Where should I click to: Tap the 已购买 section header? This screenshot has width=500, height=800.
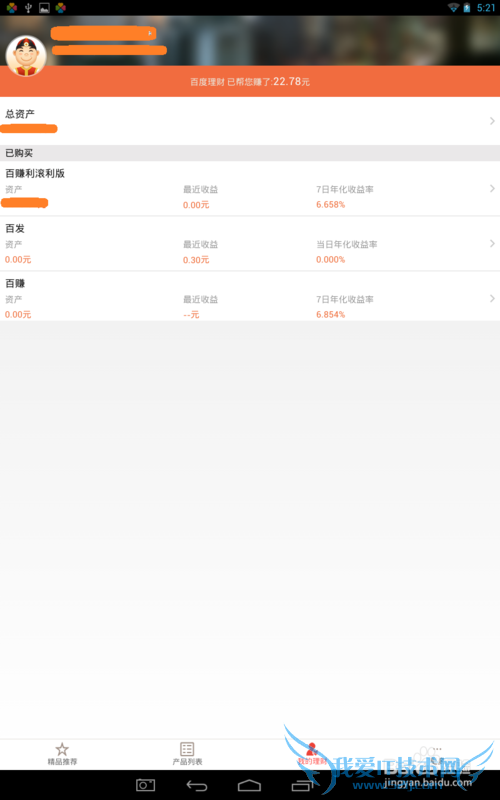tap(250, 153)
